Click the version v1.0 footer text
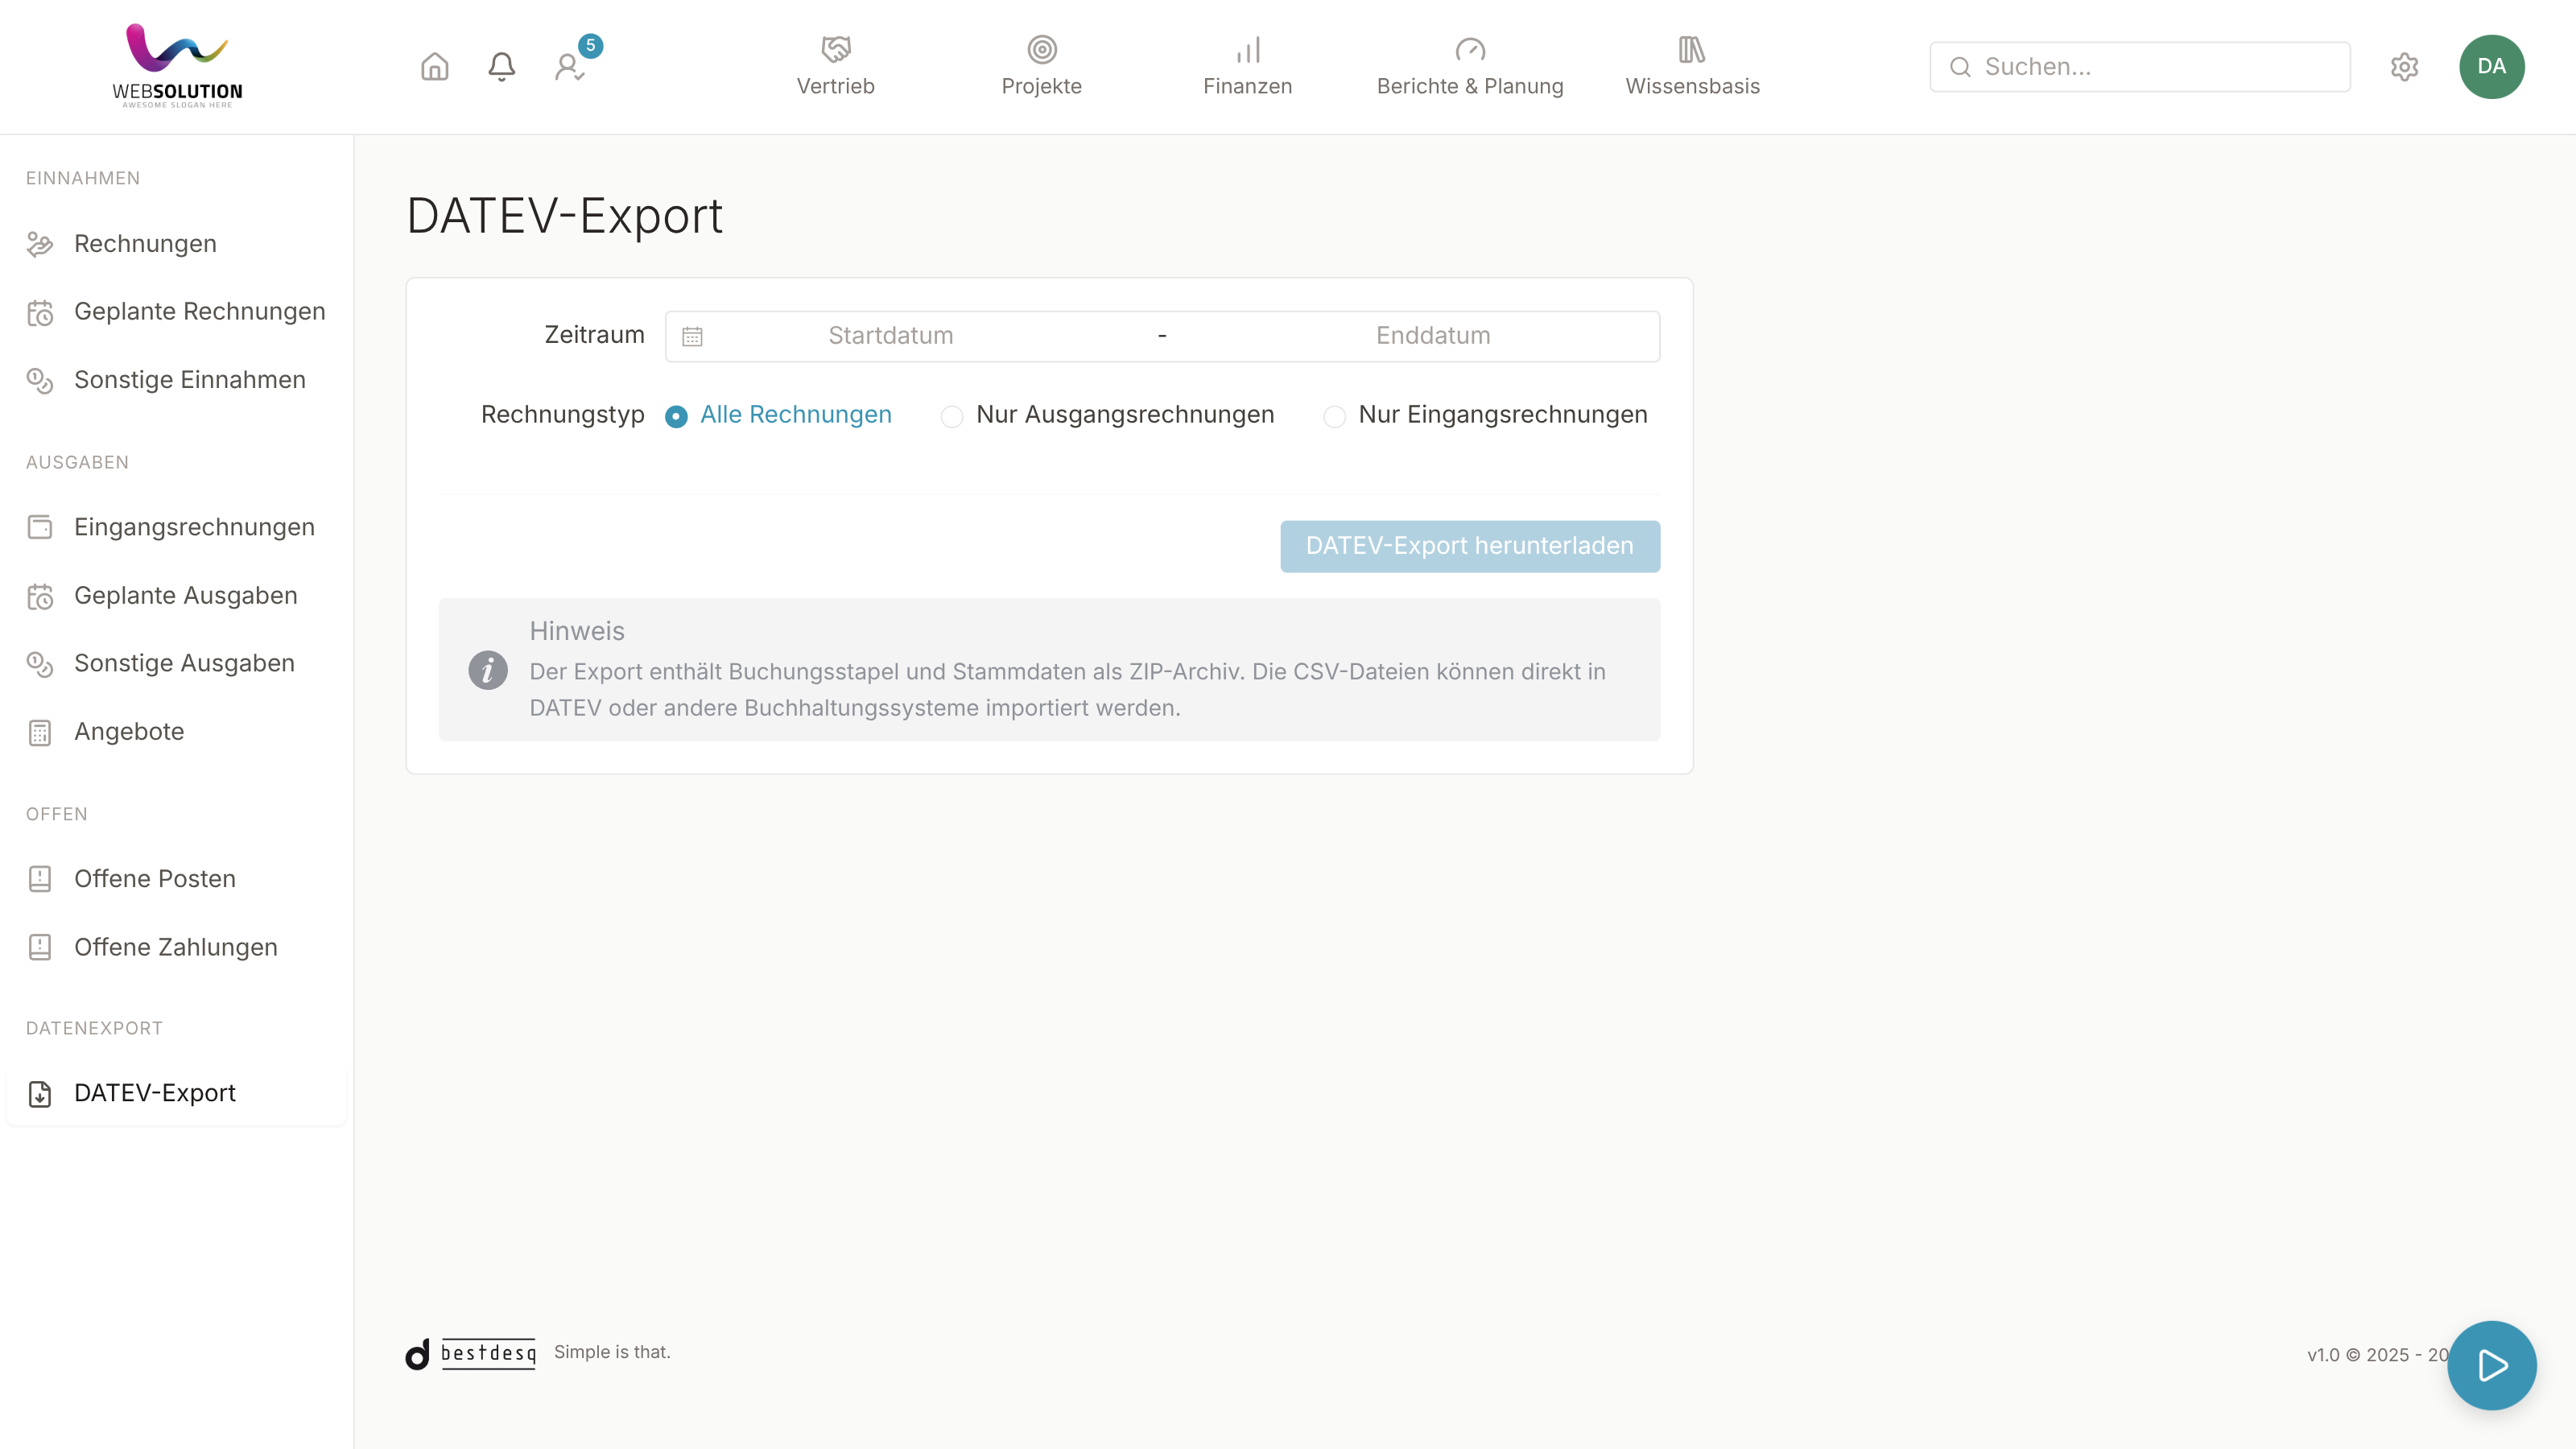Viewport: 2576px width, 1449px height. [x=2377, y=1355]
